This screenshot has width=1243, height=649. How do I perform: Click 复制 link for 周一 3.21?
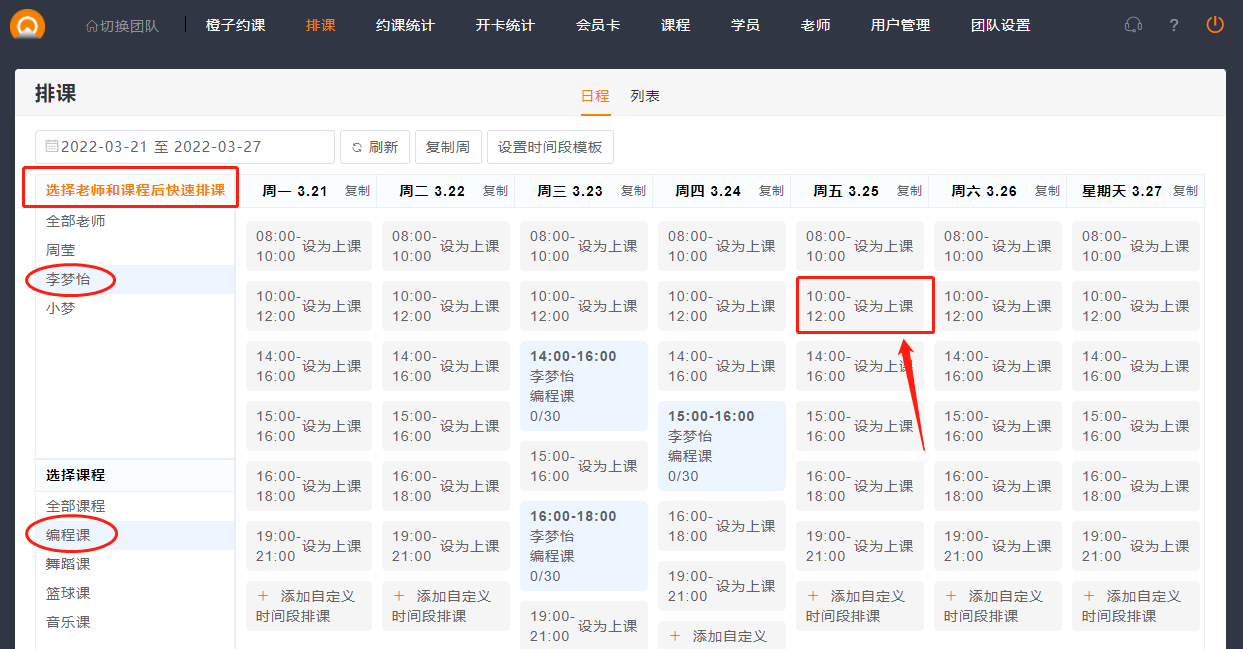click(x=357, y=191)
